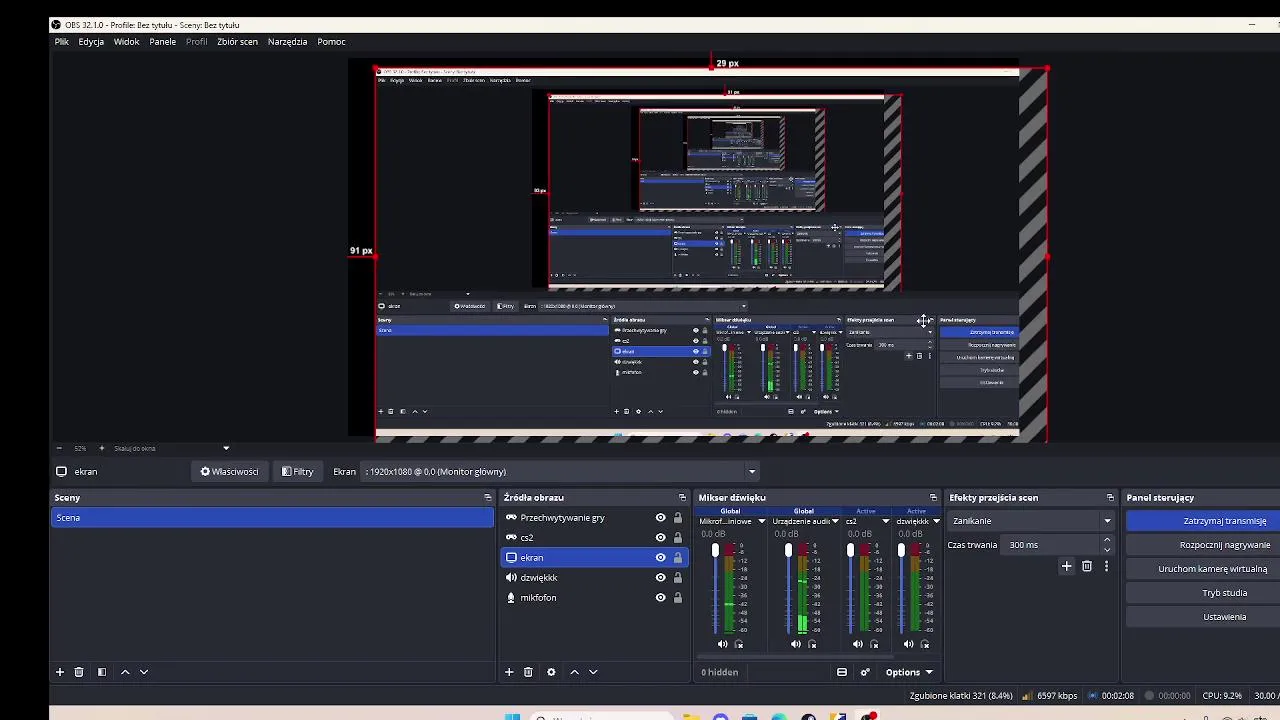Open transition three-dot menu
Screen dimensions: 1280x720
[x=1106, y=566]
